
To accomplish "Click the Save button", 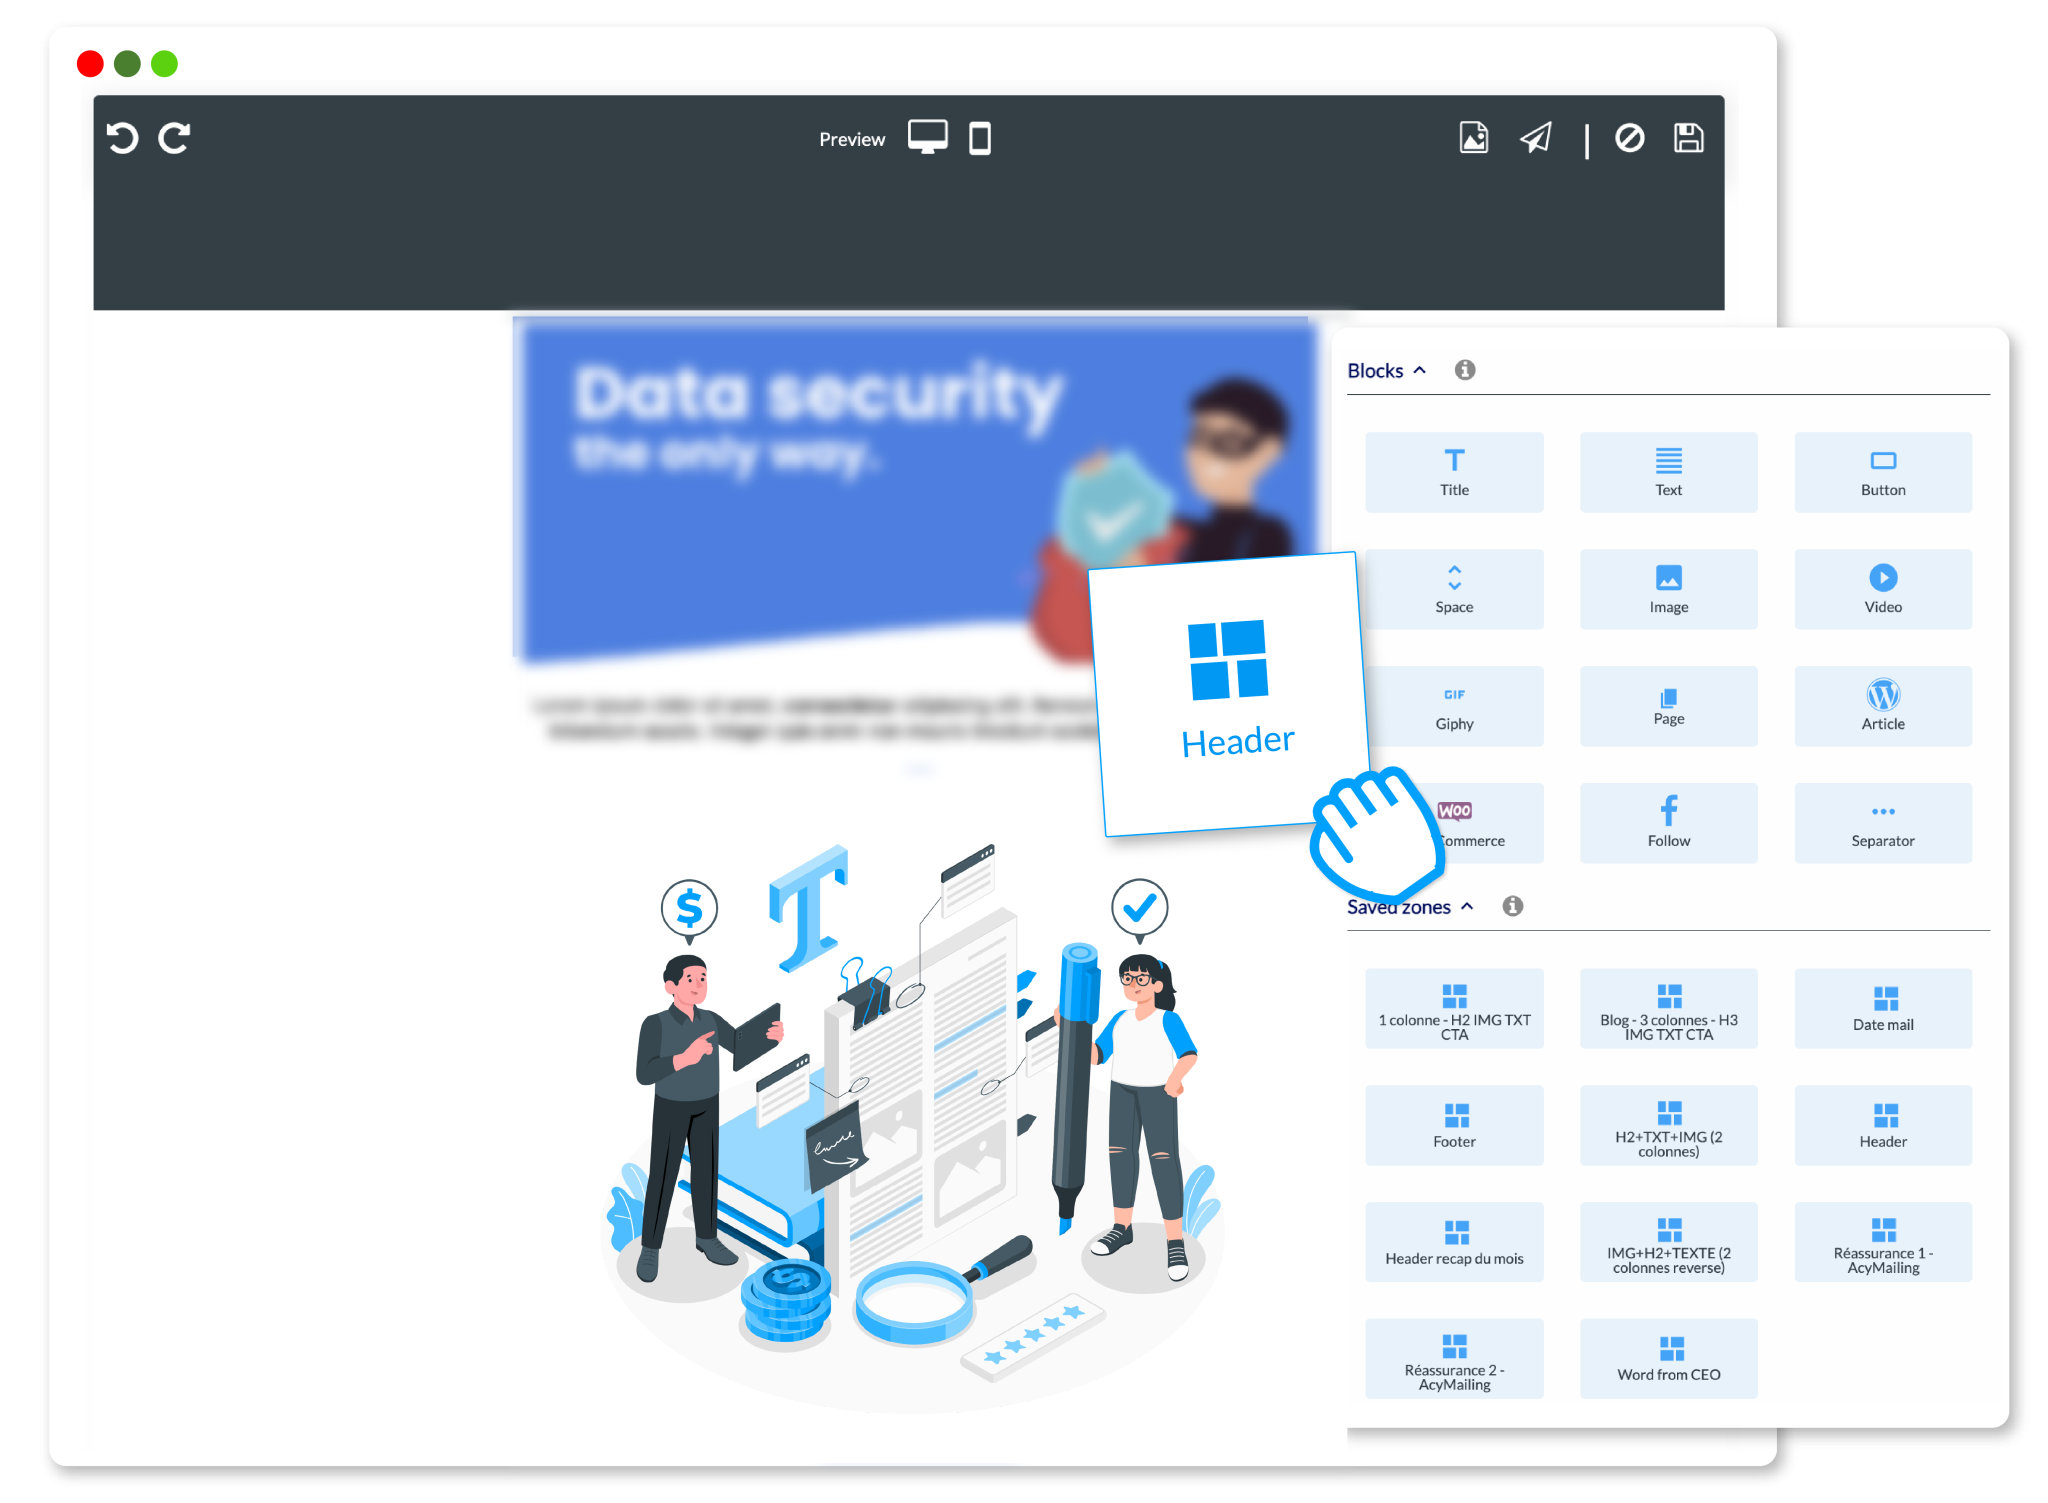I will point(1689,135).
